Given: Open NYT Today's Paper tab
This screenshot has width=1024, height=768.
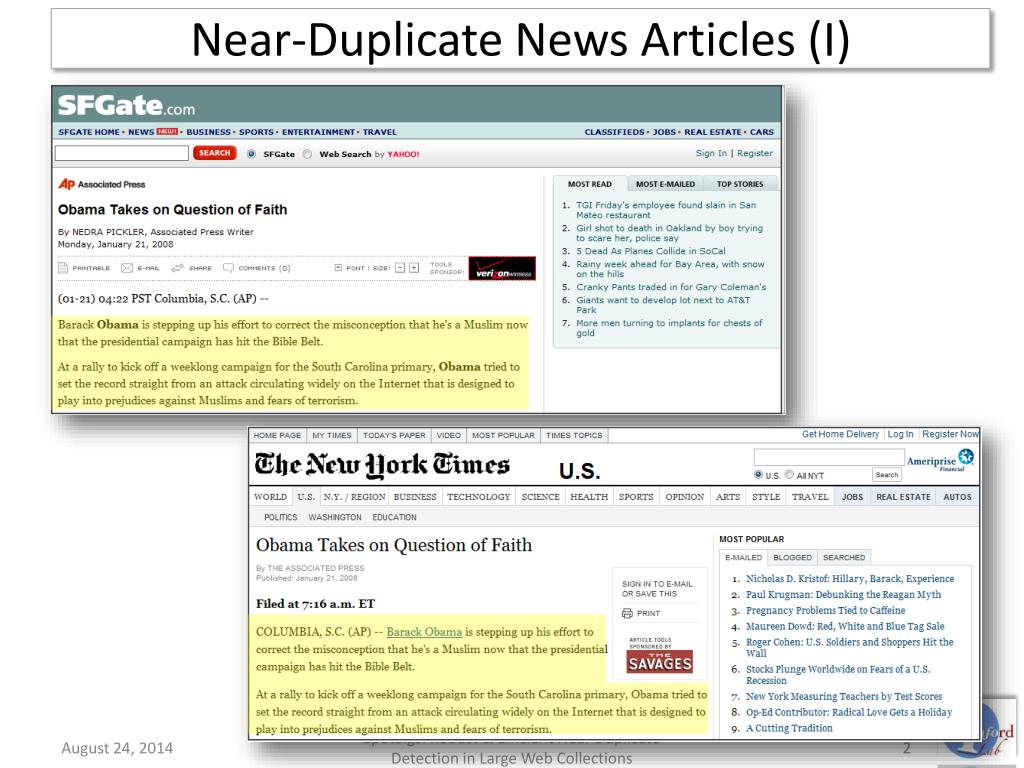Looking at the screenshot, I should (394, 435).
